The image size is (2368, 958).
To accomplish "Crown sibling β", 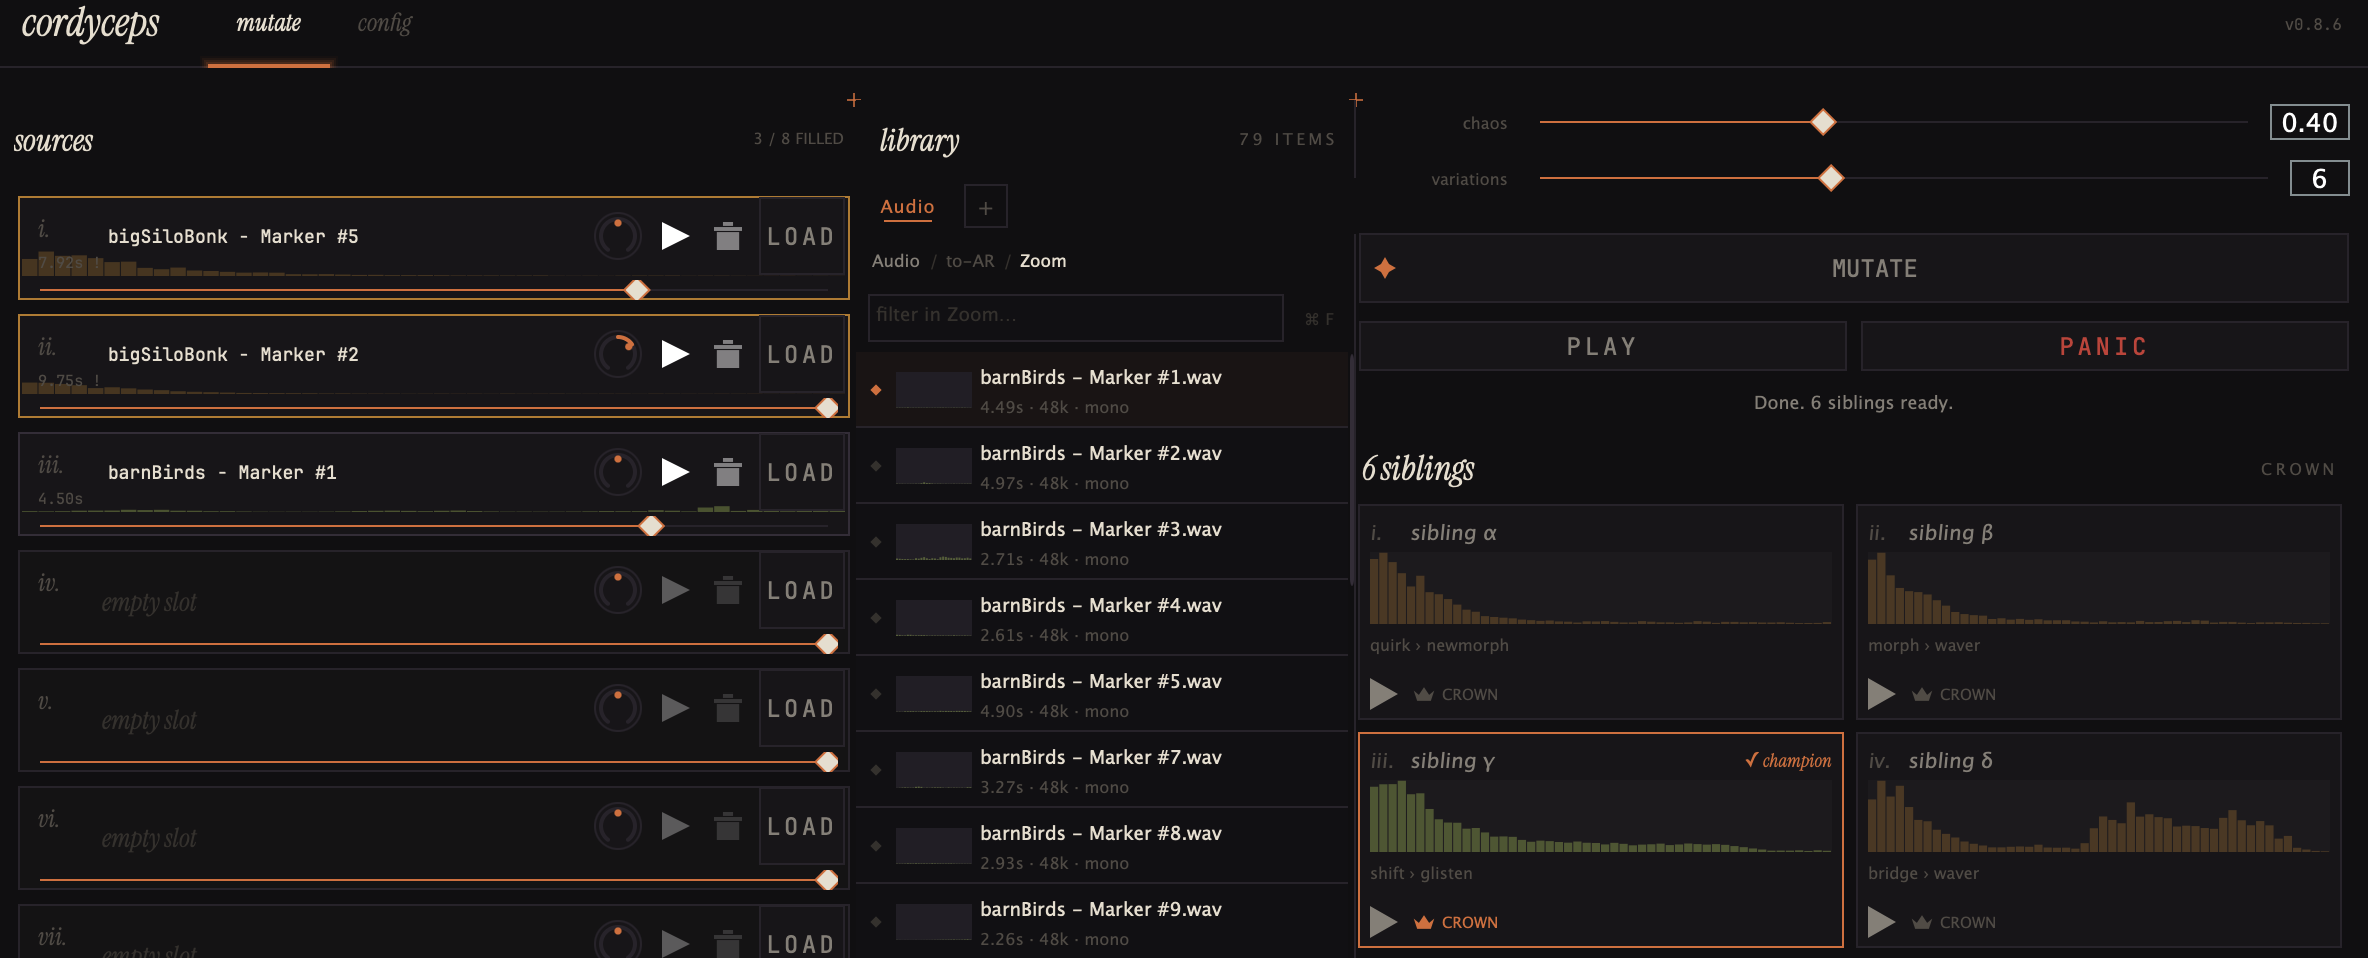I will pyautogui.click(x=1954, y=694).
